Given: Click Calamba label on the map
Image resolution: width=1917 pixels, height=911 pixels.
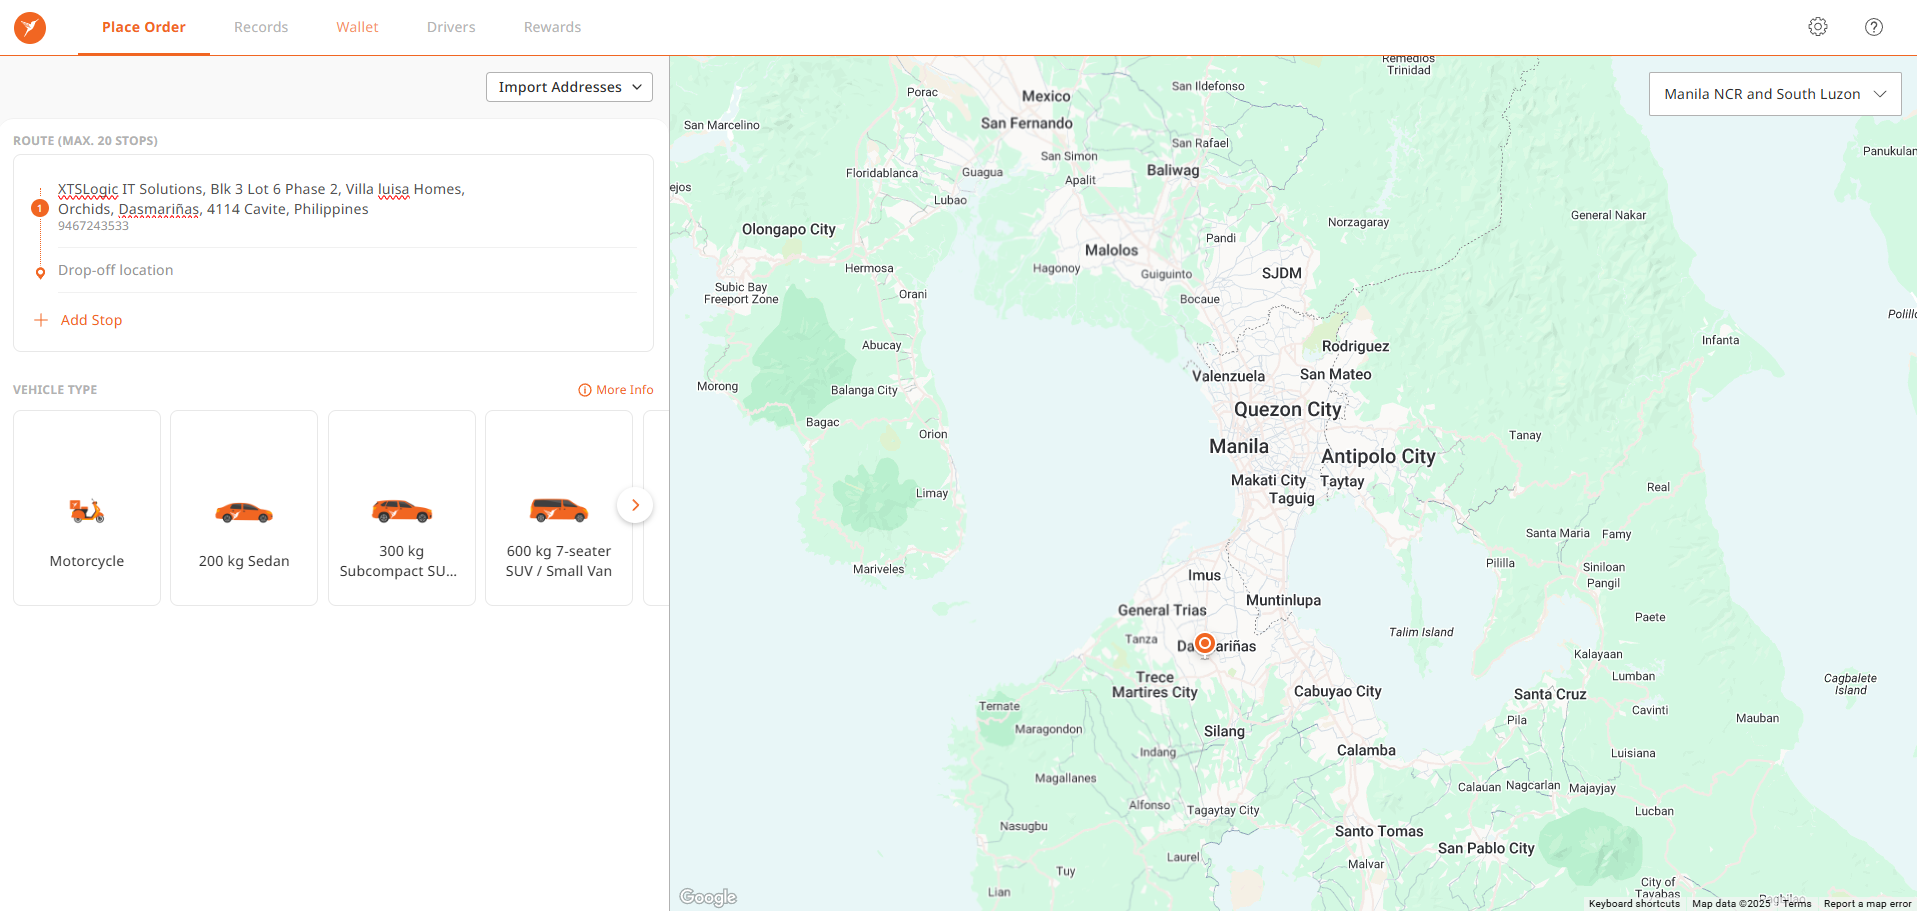Looking at the screenshot, I should [x=1366, y=750].
